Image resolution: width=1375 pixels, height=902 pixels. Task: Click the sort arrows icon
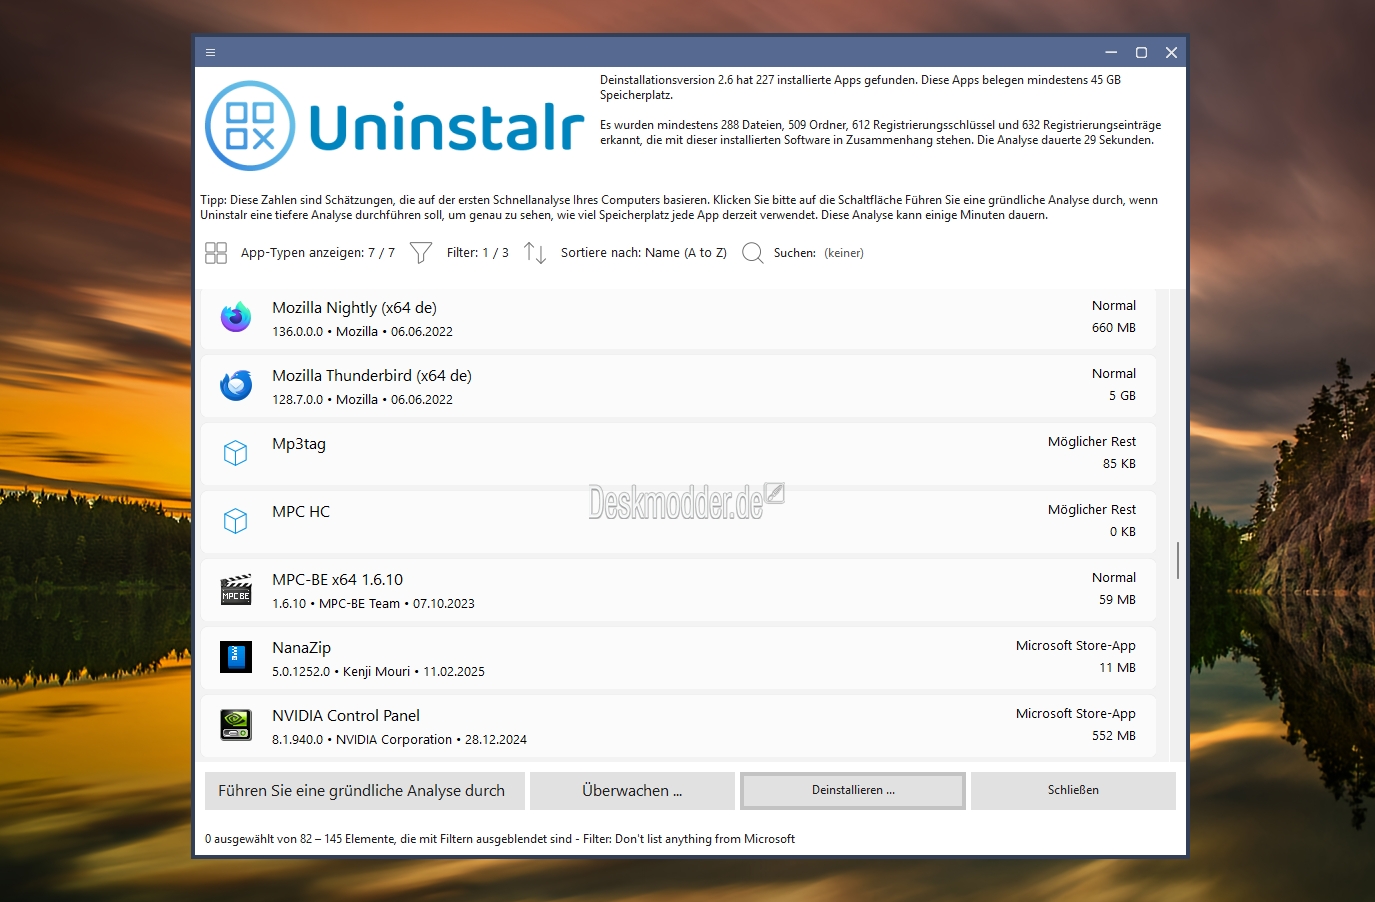pyautogui.click(x=535, y=253)
